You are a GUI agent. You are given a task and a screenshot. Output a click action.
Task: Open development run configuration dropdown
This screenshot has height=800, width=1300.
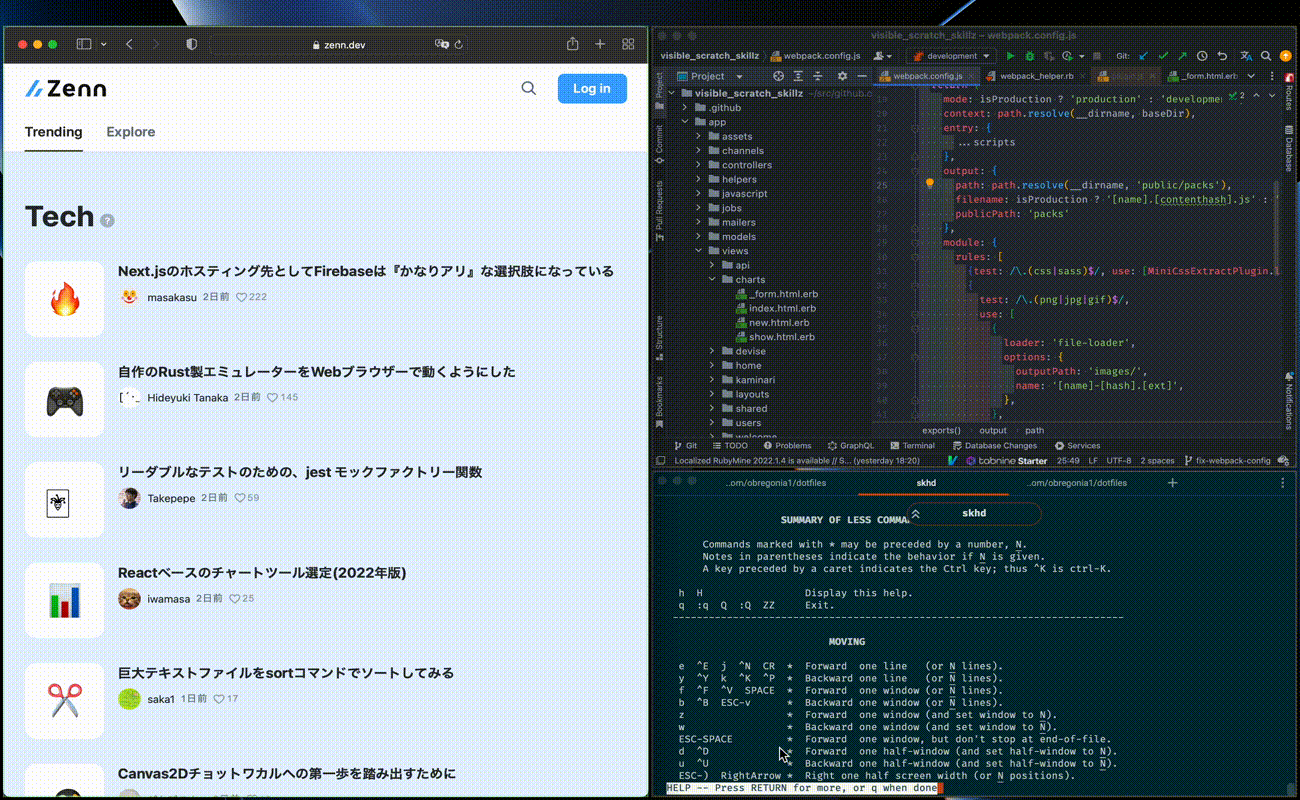point(951,56)
